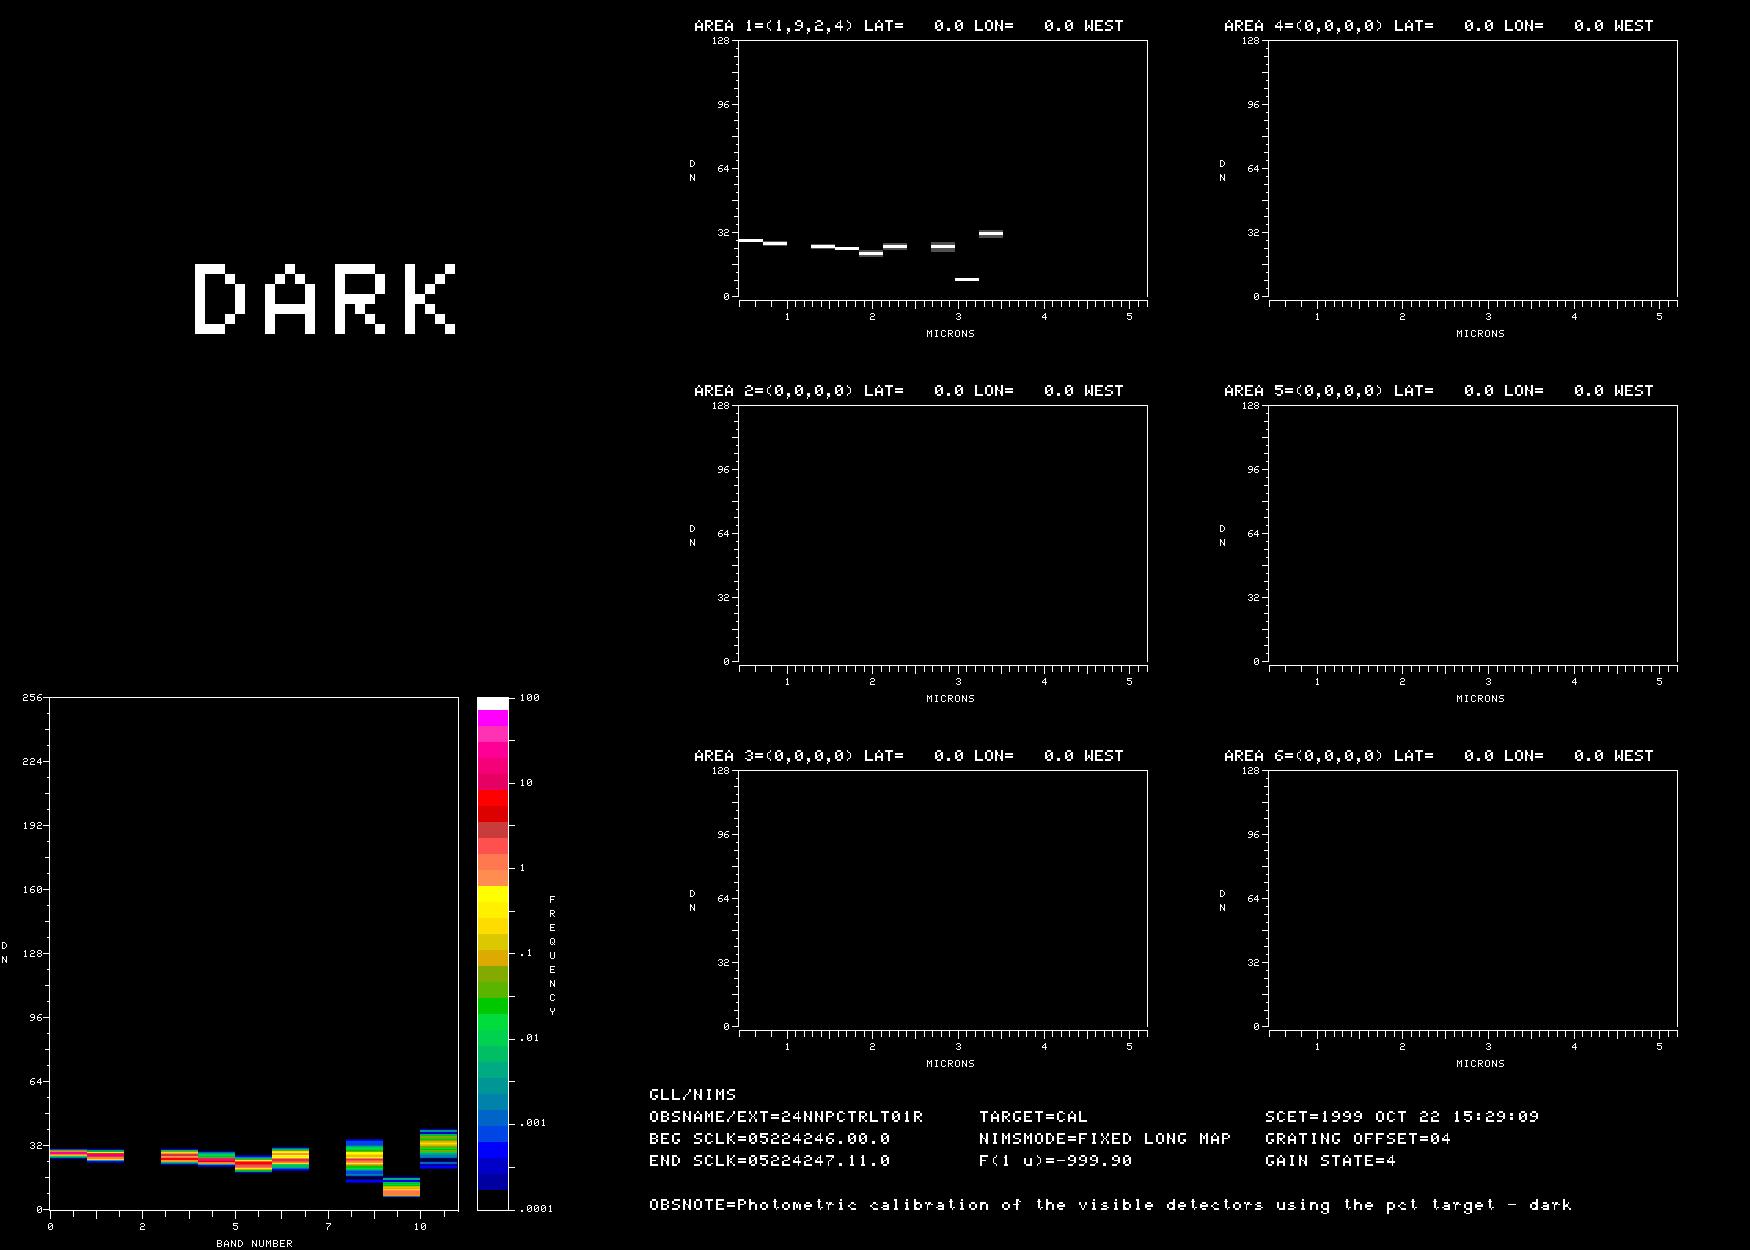
Task: Click the GAIN STATE=4 label
Action: click(x=1330, y=1161)
